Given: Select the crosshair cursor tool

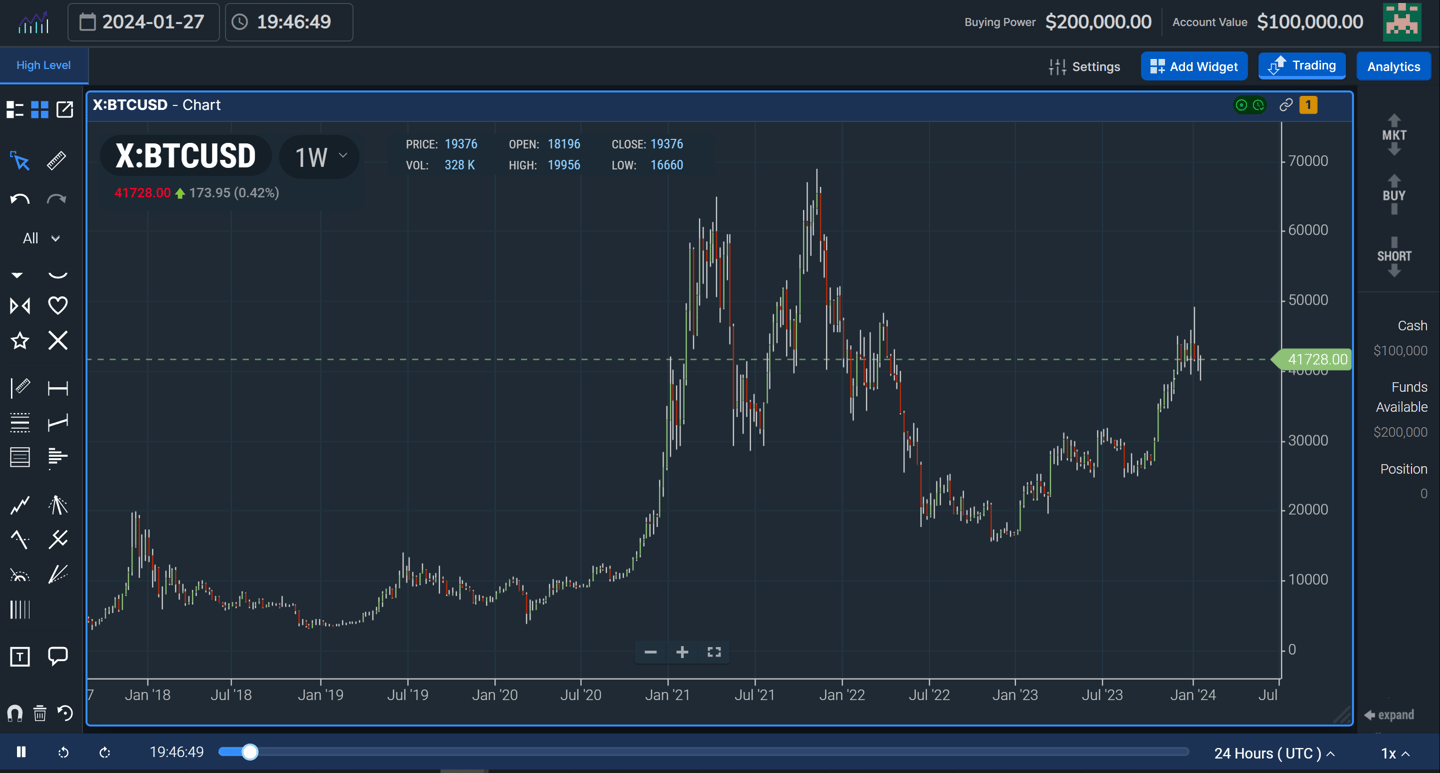Looking at the screenshot, I should click(x=19, y=160).
